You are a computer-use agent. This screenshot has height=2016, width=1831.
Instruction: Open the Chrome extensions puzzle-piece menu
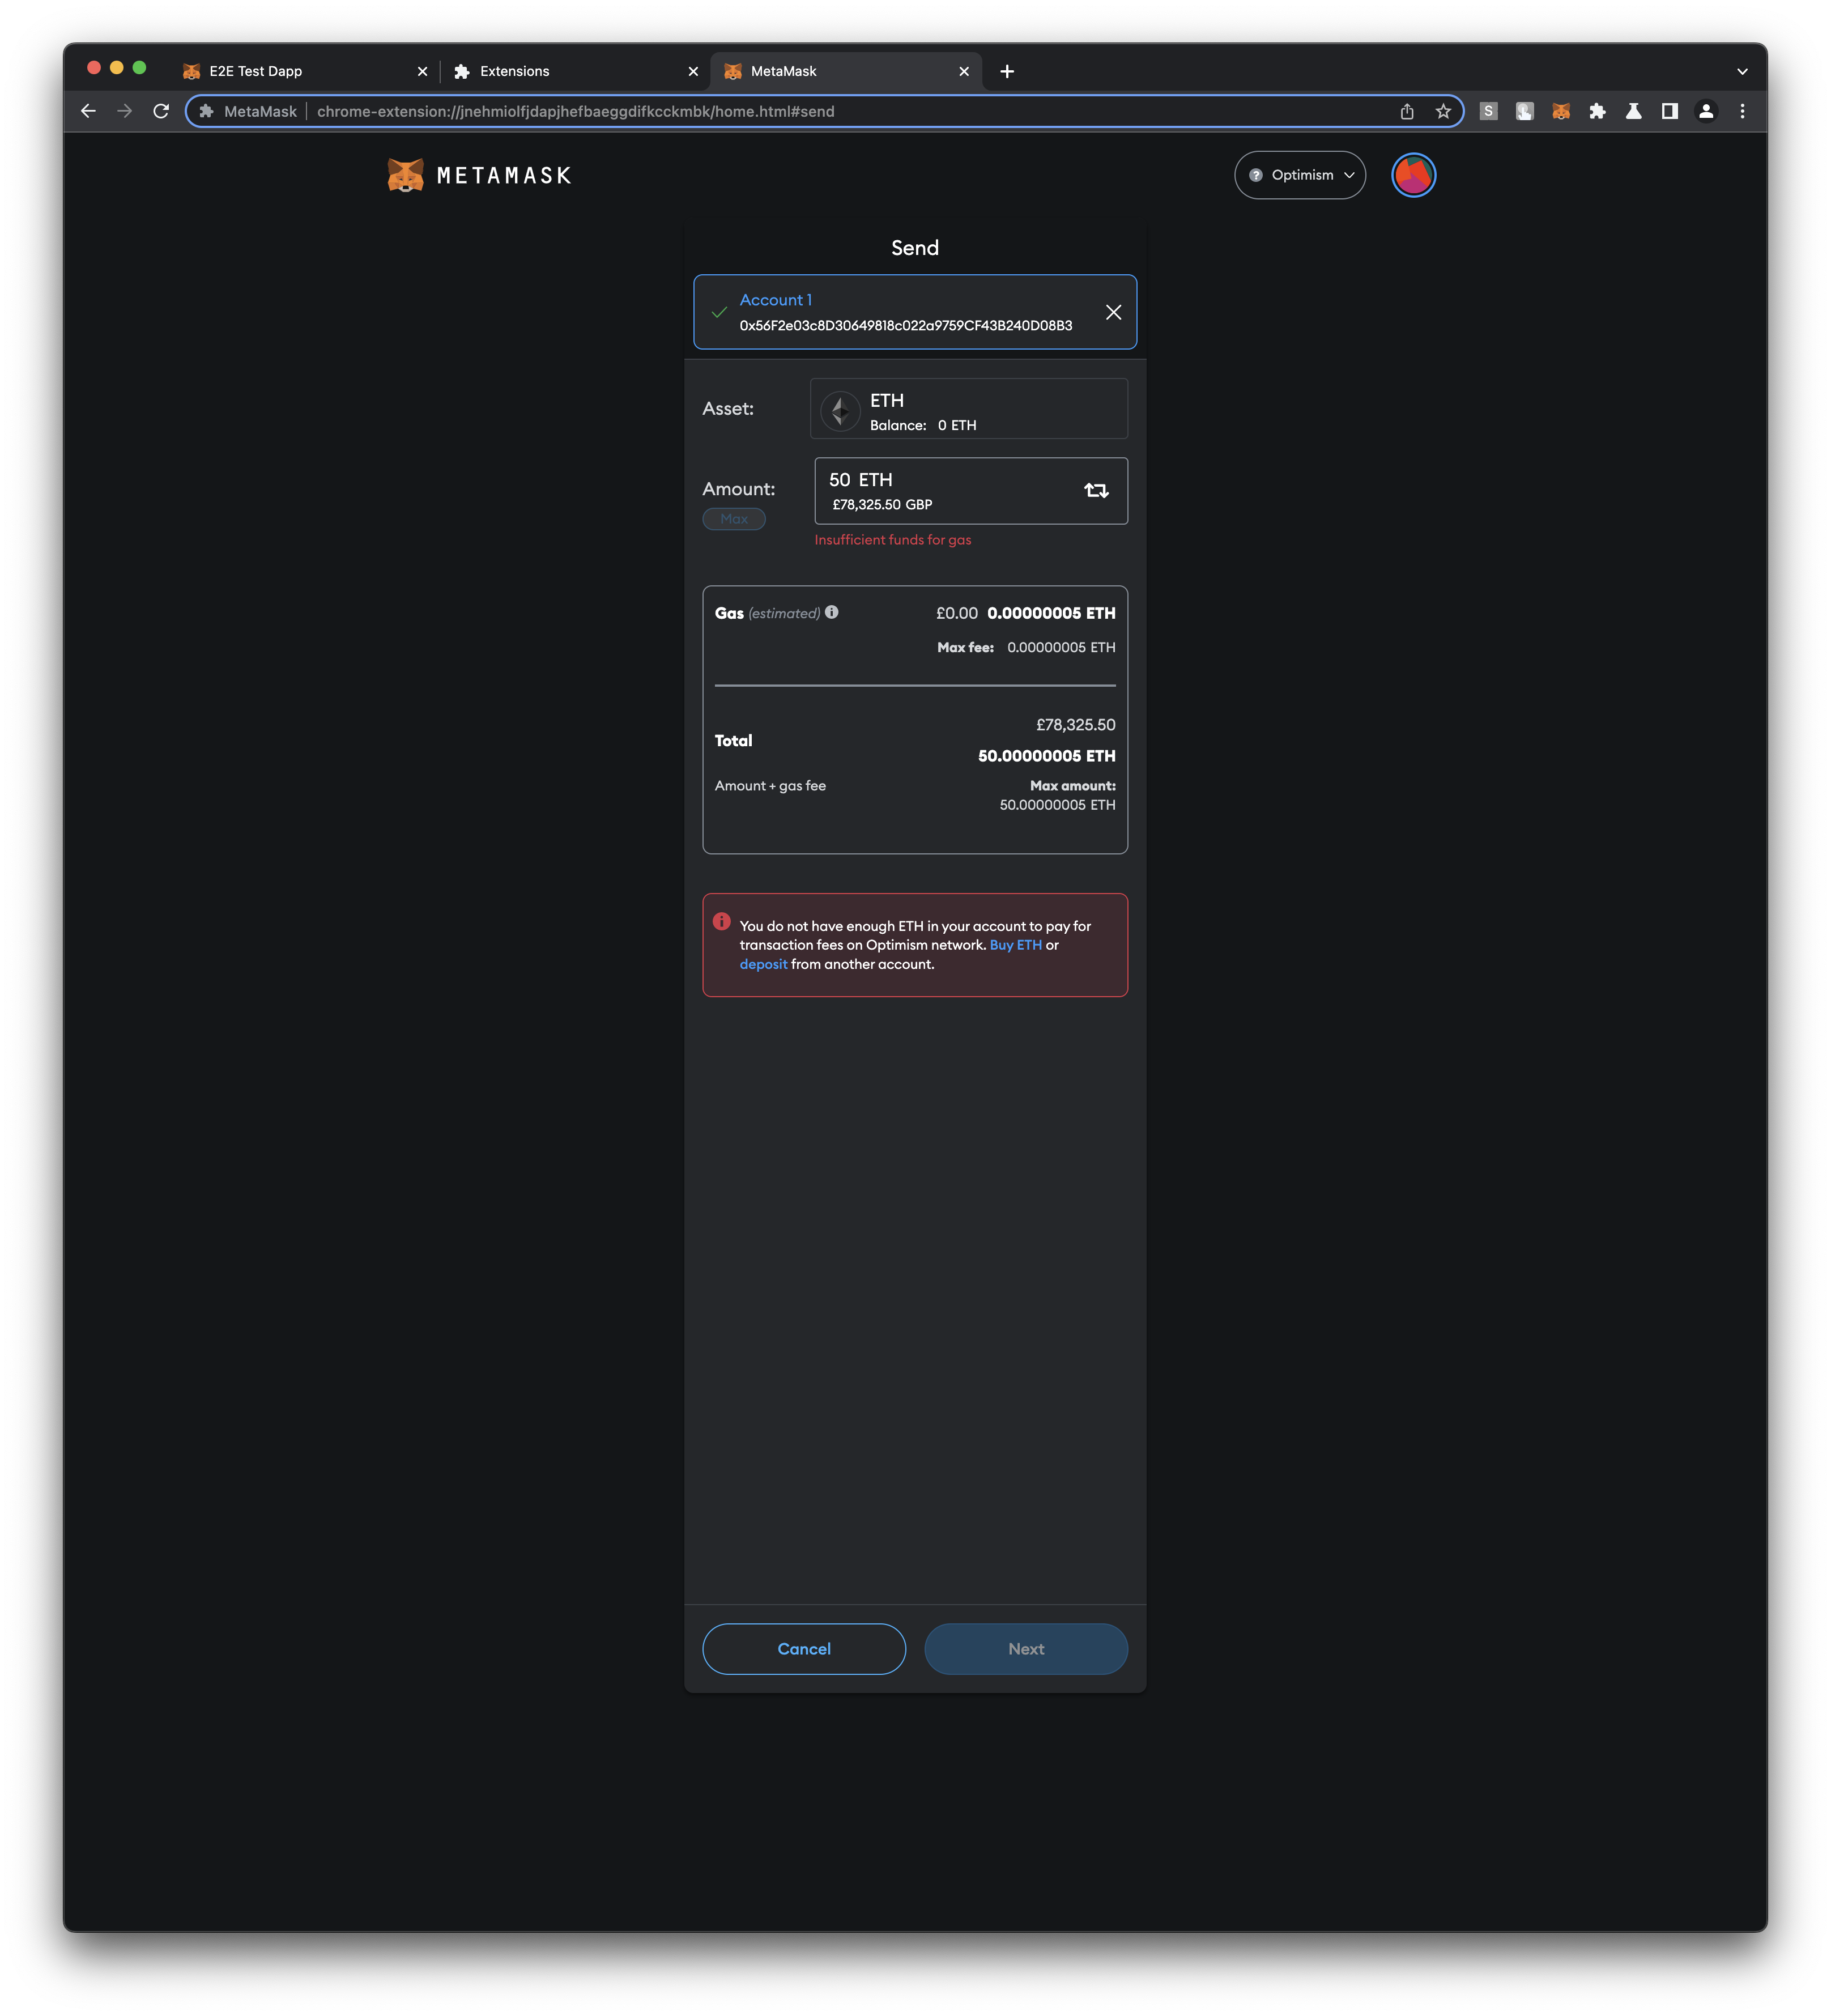click(x=1597, y=111)
